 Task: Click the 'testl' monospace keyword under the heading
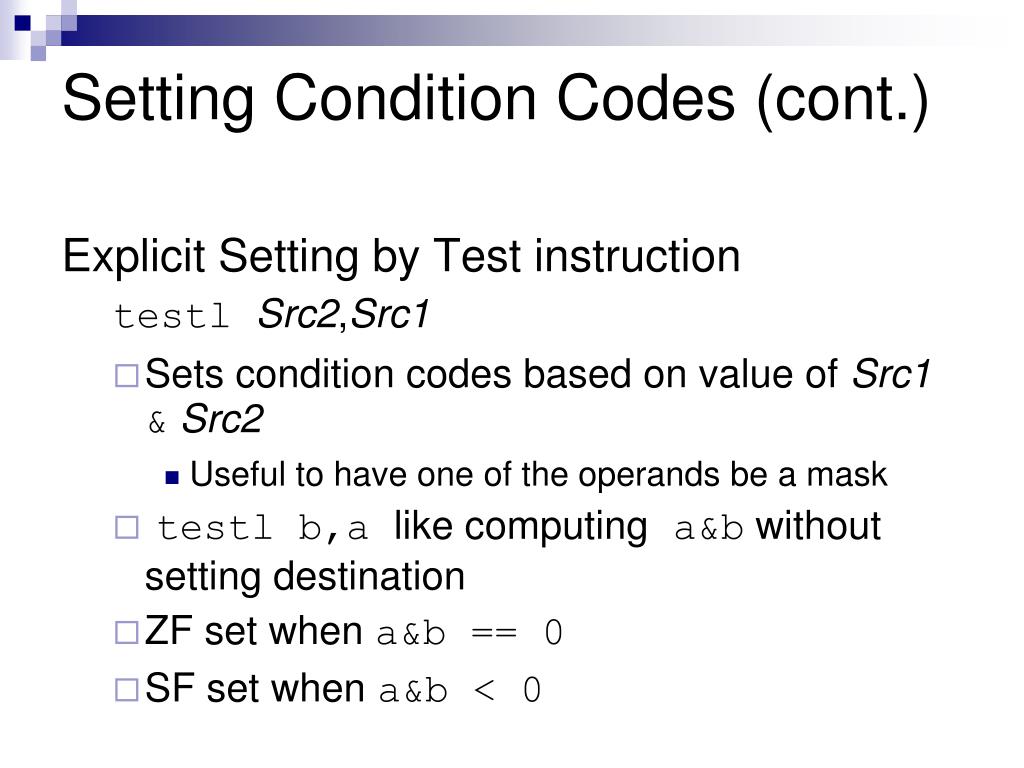click(x=172, y=317)
